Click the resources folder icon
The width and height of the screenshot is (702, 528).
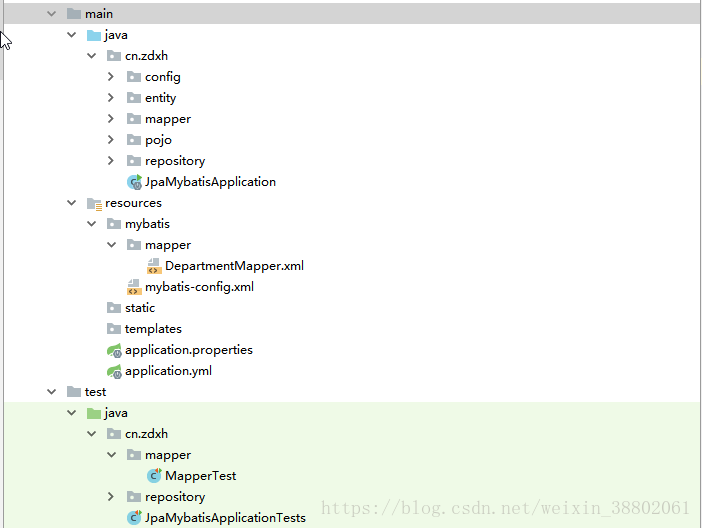[94, 204]
